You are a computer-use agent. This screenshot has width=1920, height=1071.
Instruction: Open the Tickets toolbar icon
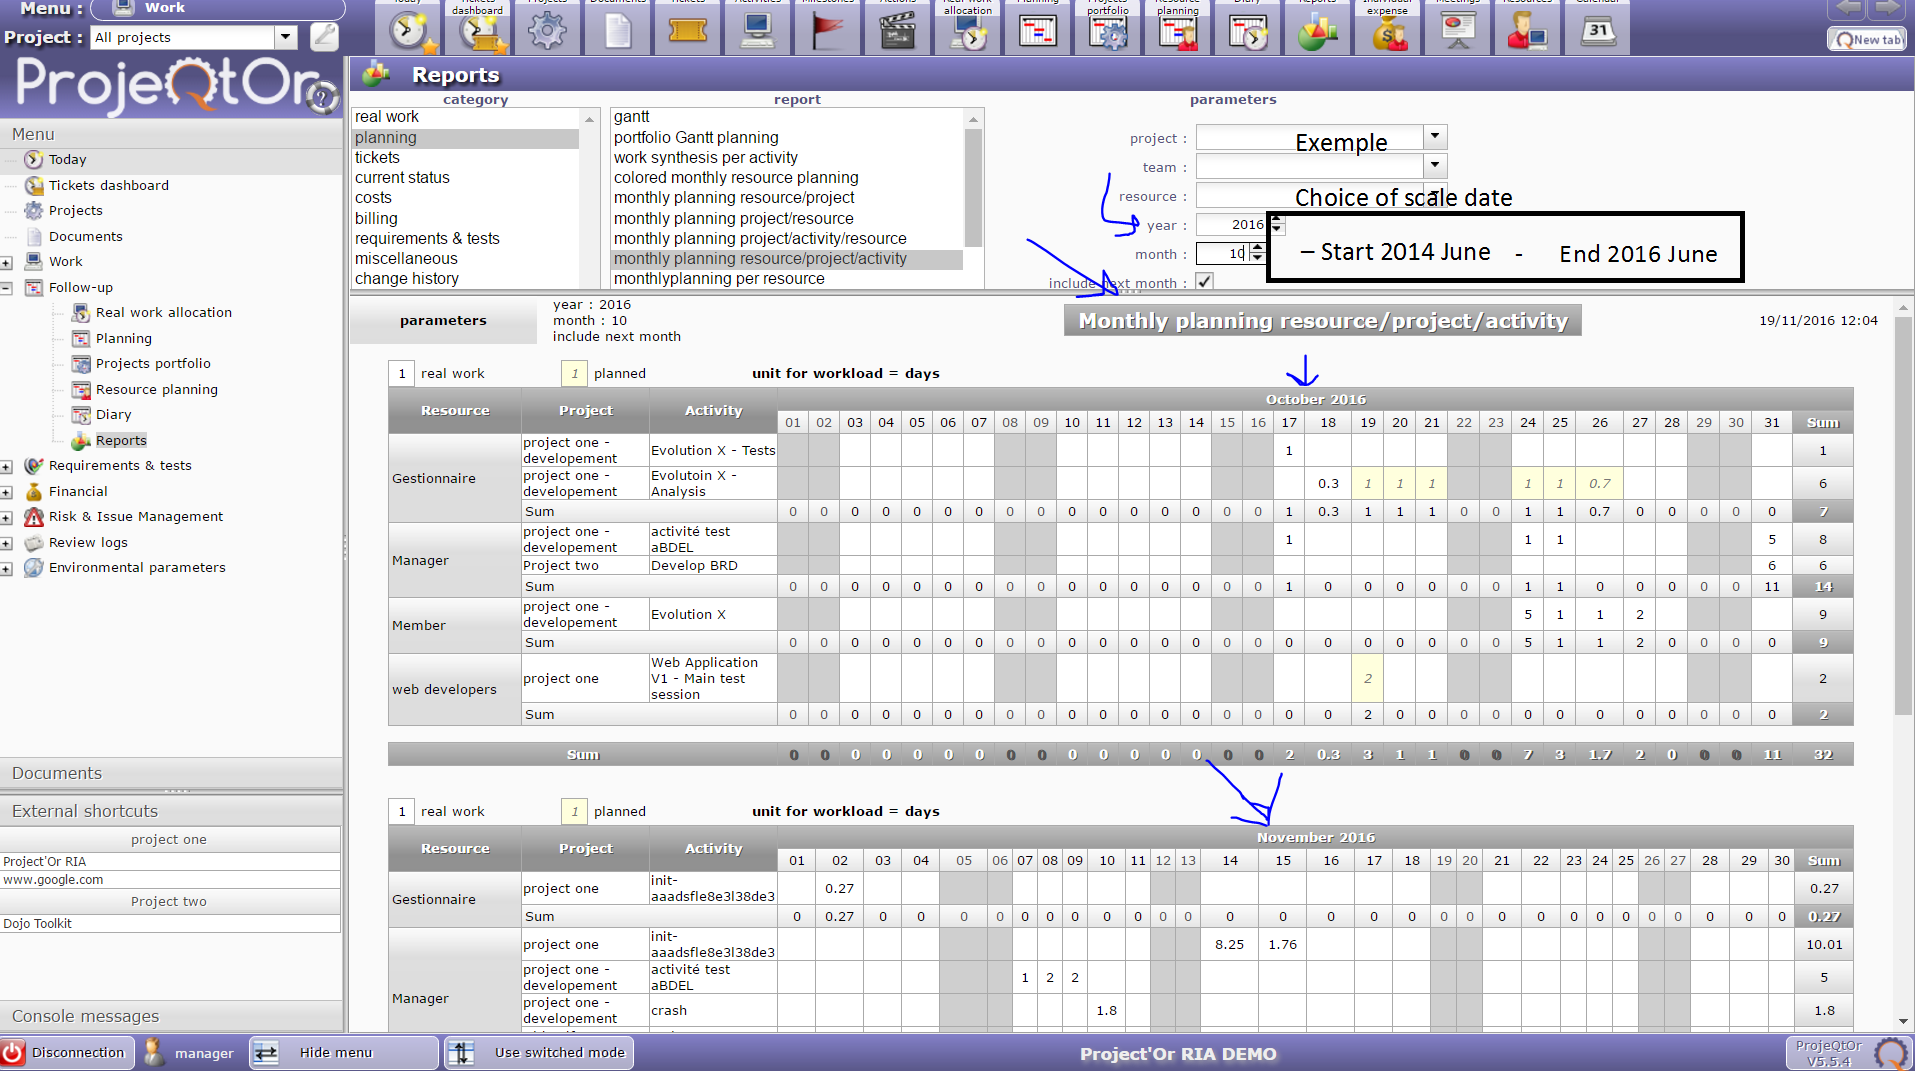[x=687, y=32]
